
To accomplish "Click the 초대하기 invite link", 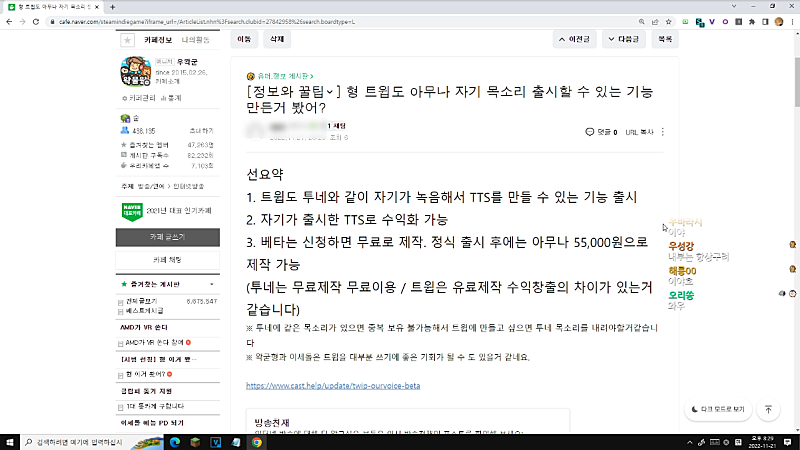I will pos(202,131).
